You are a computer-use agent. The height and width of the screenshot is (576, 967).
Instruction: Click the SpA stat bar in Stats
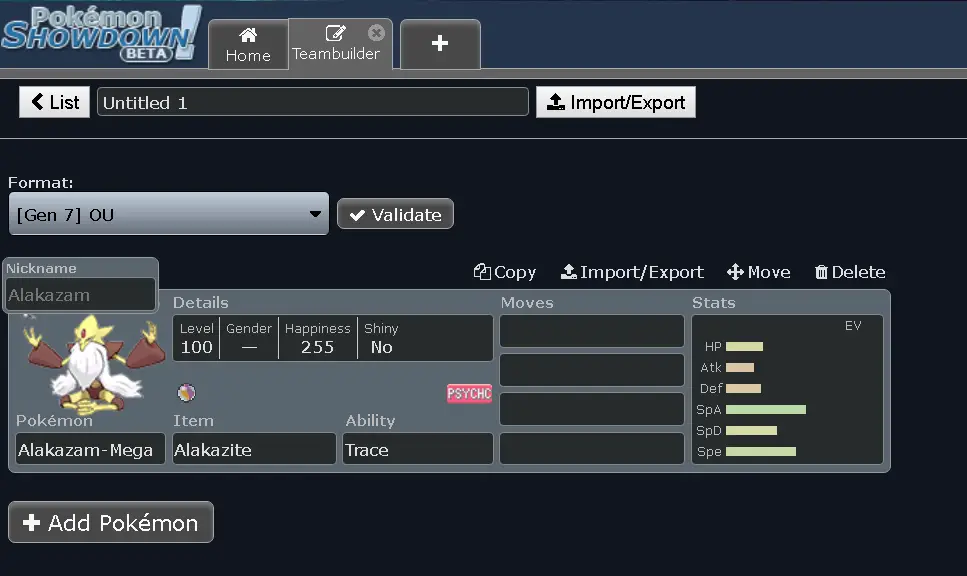(765, 409)
